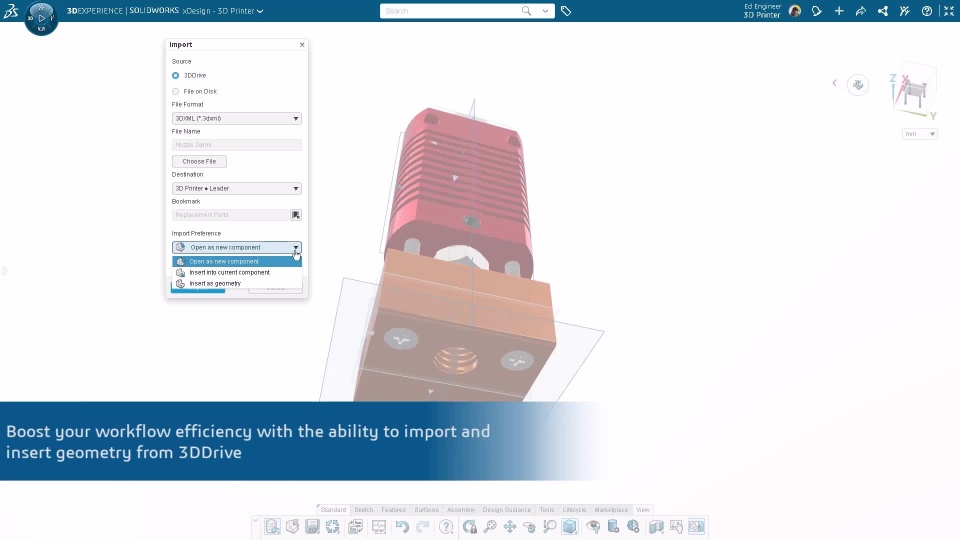Click the tag icon beside the search box
The height and width of the screenshot is (540, 960).
tap(566, 11)
